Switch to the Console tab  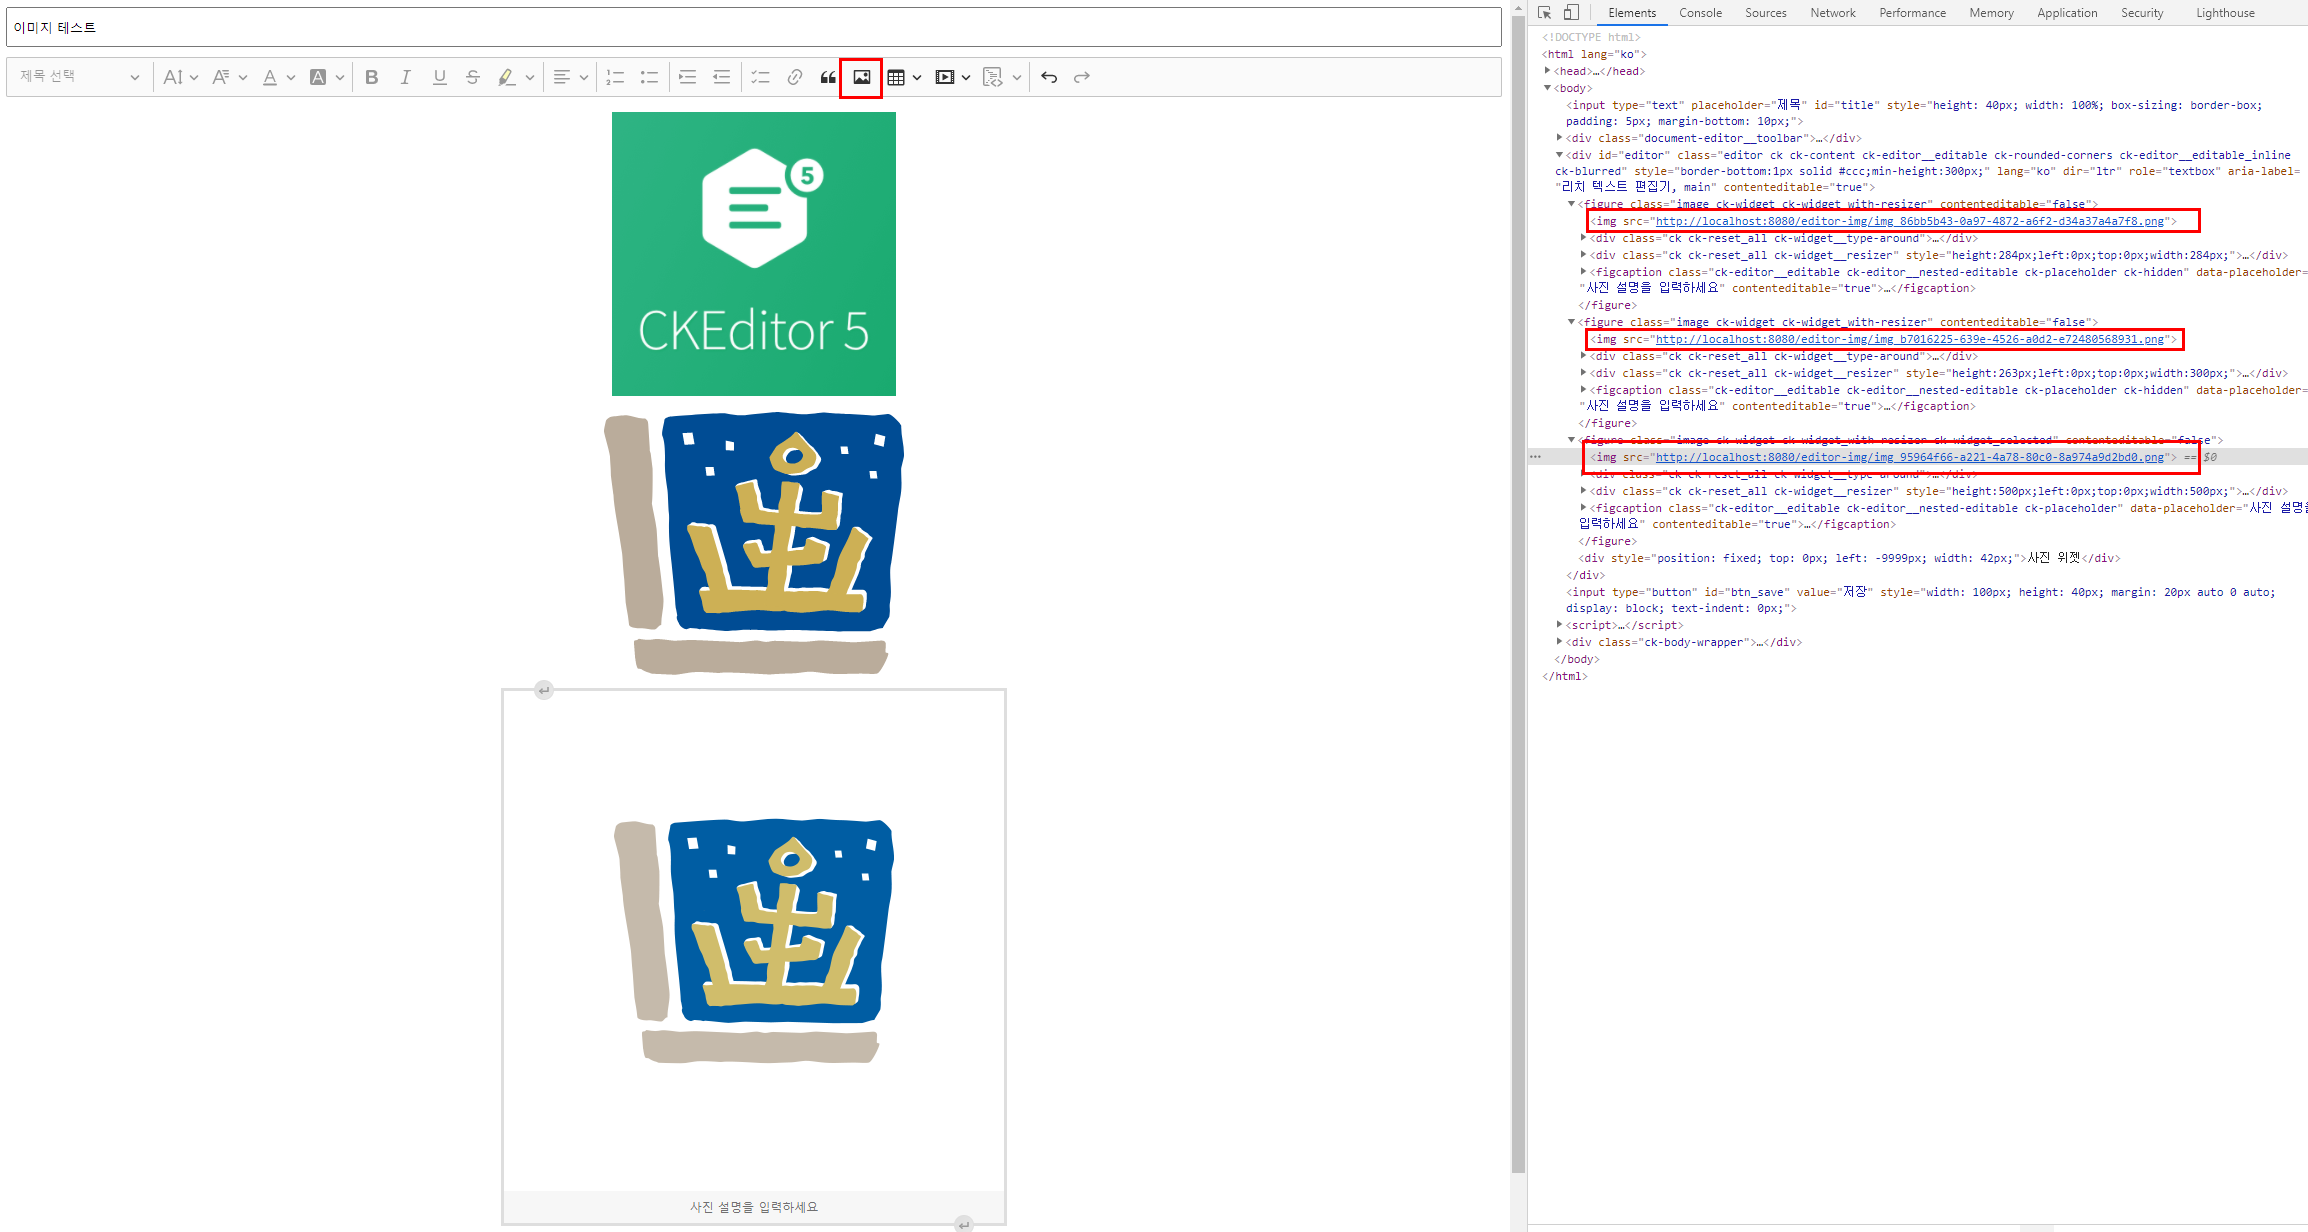pos(1699,13)
